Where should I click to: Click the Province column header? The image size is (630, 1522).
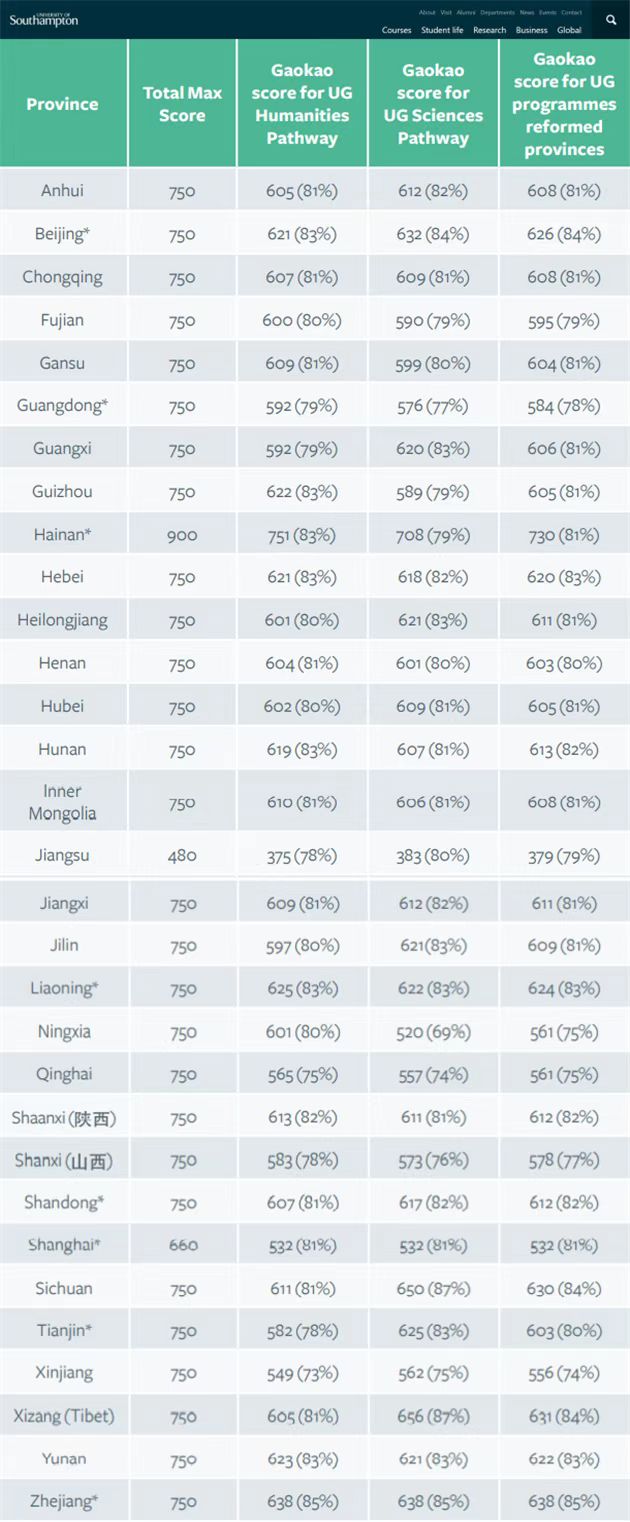(x=63, y=104)
